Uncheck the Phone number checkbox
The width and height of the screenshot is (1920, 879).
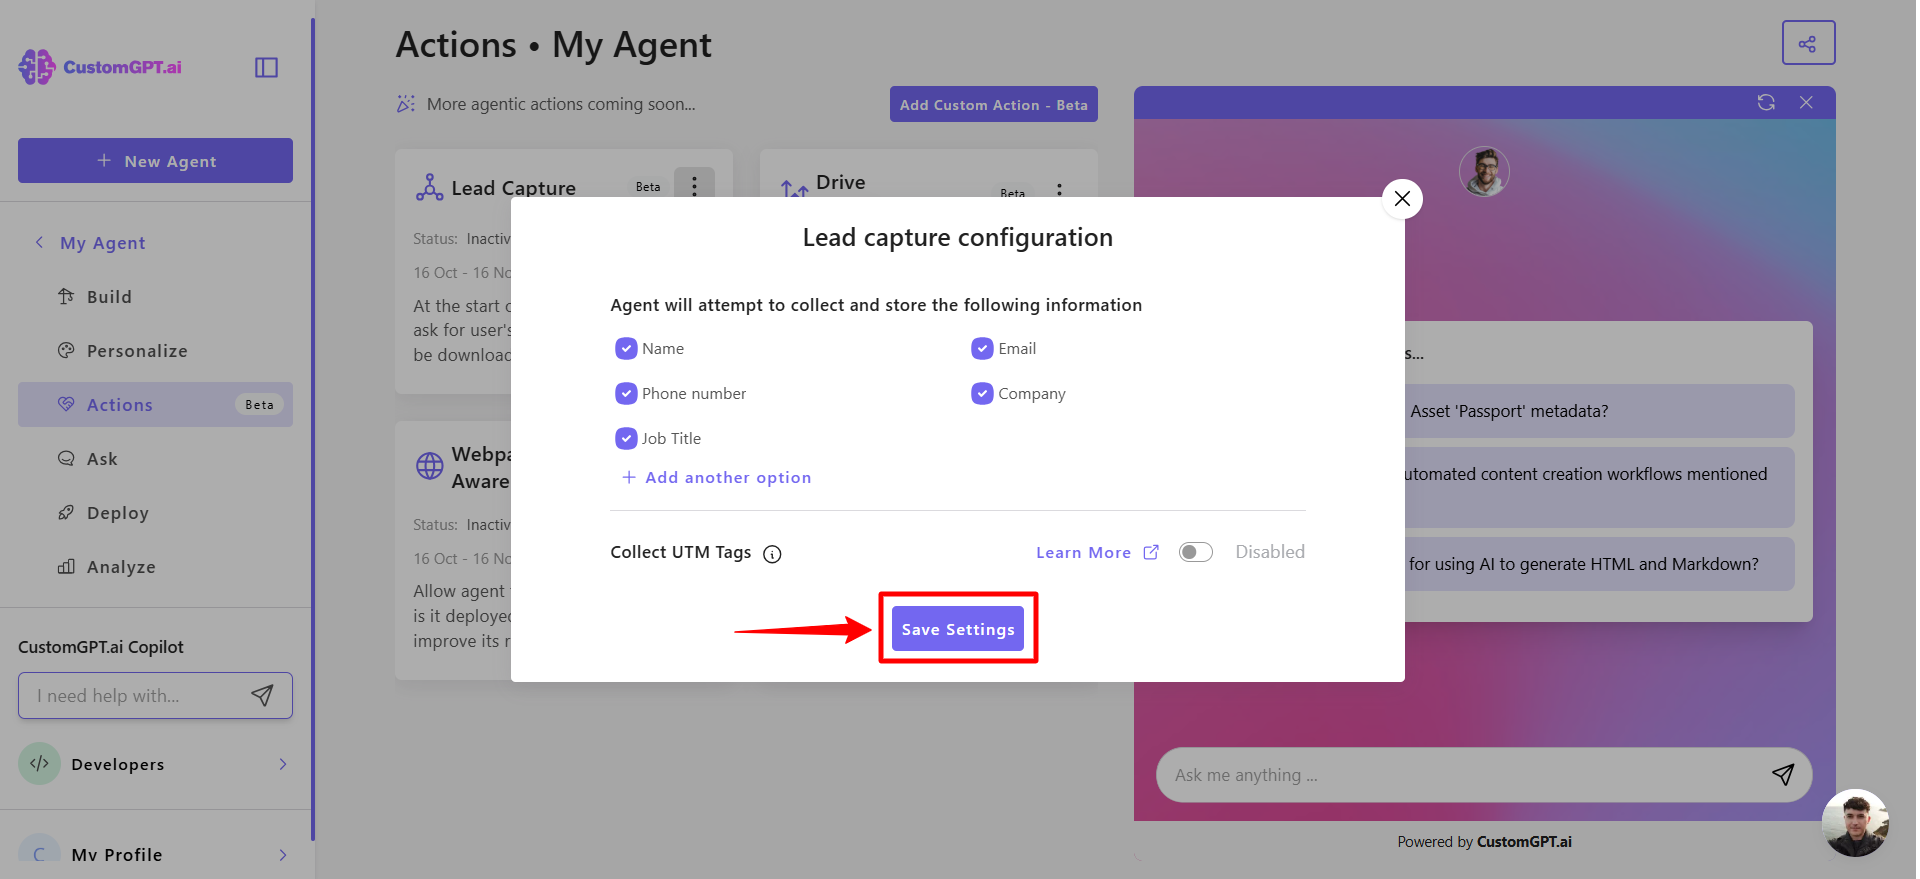point(626,393)
